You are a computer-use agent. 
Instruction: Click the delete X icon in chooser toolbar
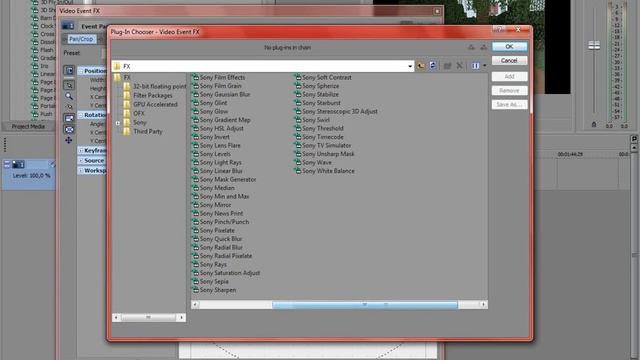(x=459, y=66)
